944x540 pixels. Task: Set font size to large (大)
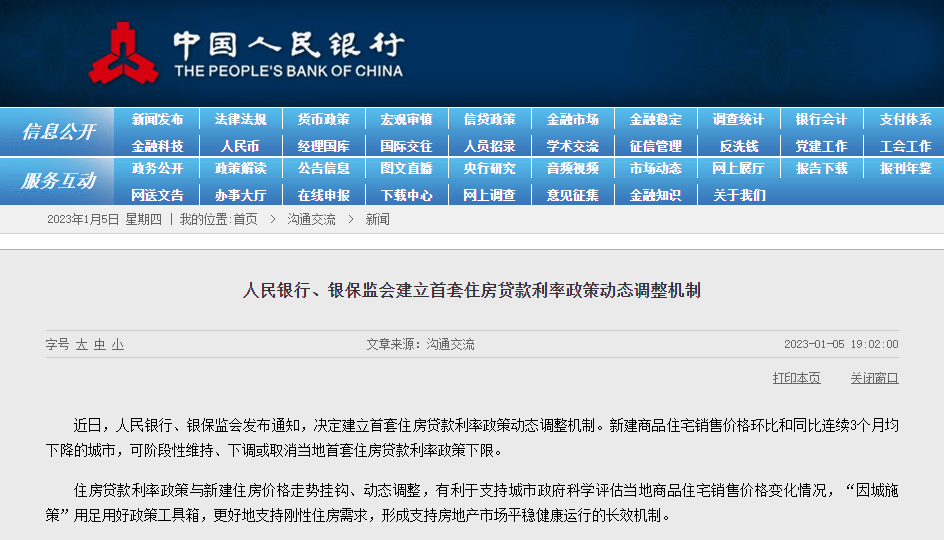(81, 344)
